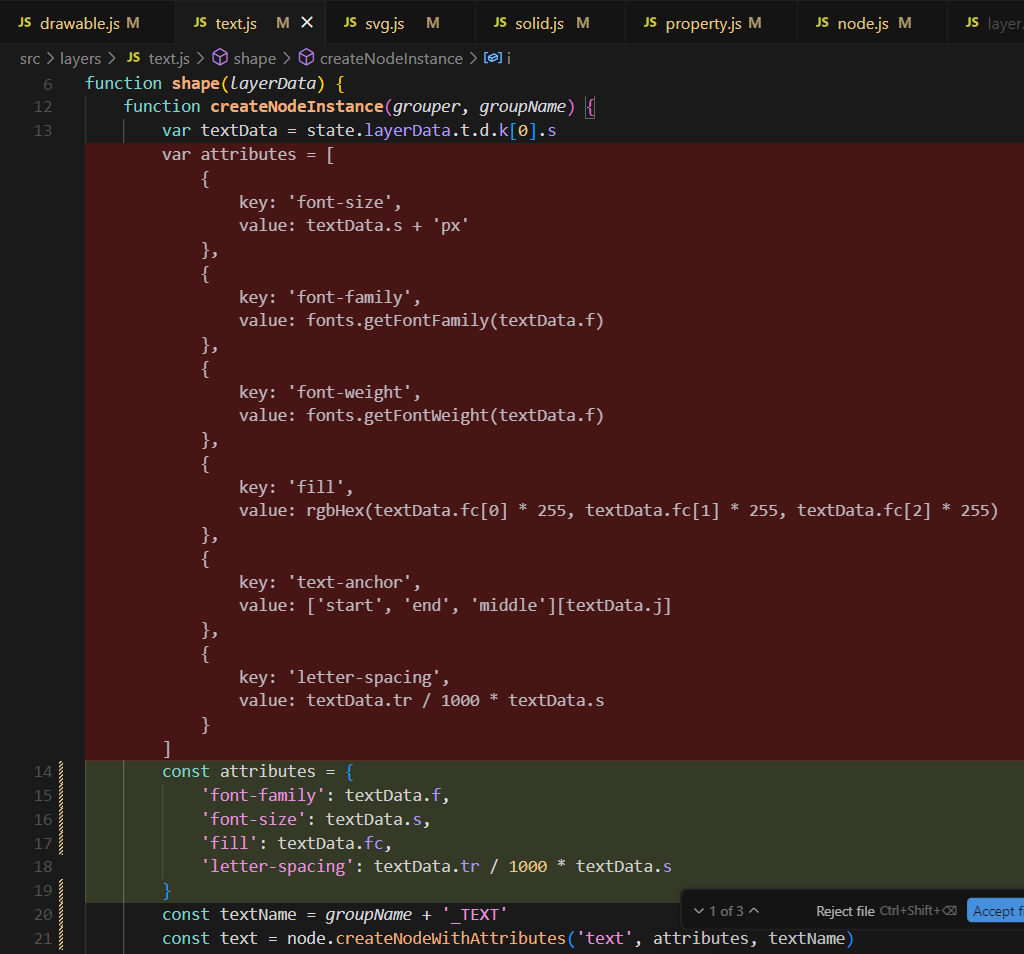1024x954 pixels.
Task: Click createNodeInstance cube icon in breadcrumb
Action: [x=306, y=59]
